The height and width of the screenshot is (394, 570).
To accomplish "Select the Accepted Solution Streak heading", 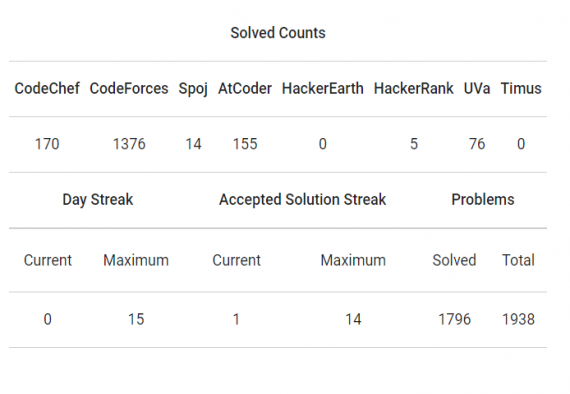I will (x=302, y=200).
